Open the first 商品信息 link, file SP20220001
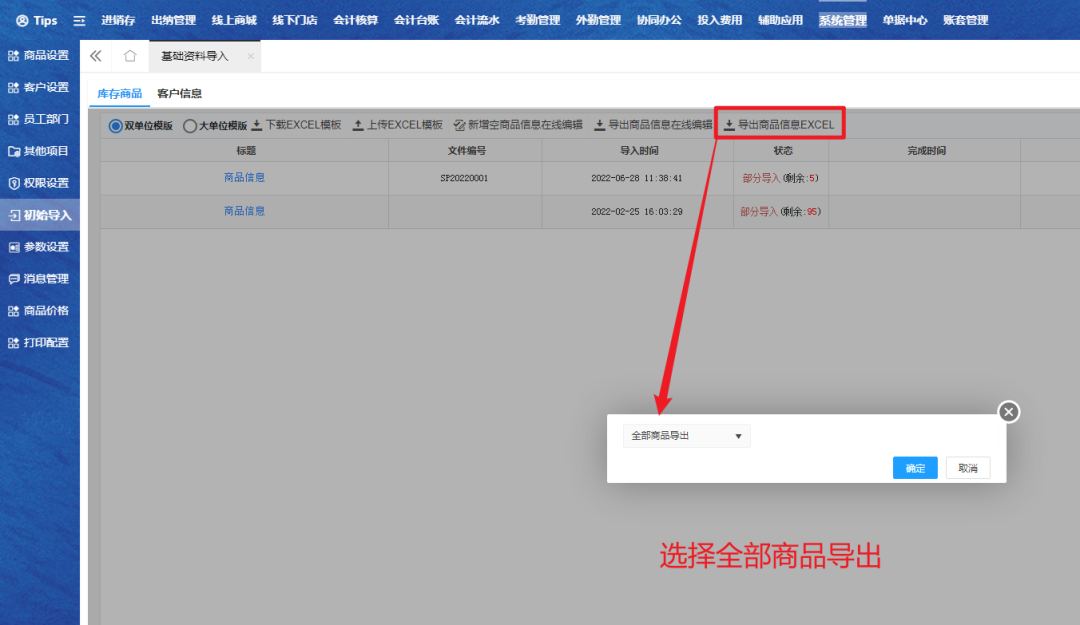 coord(245,178)
